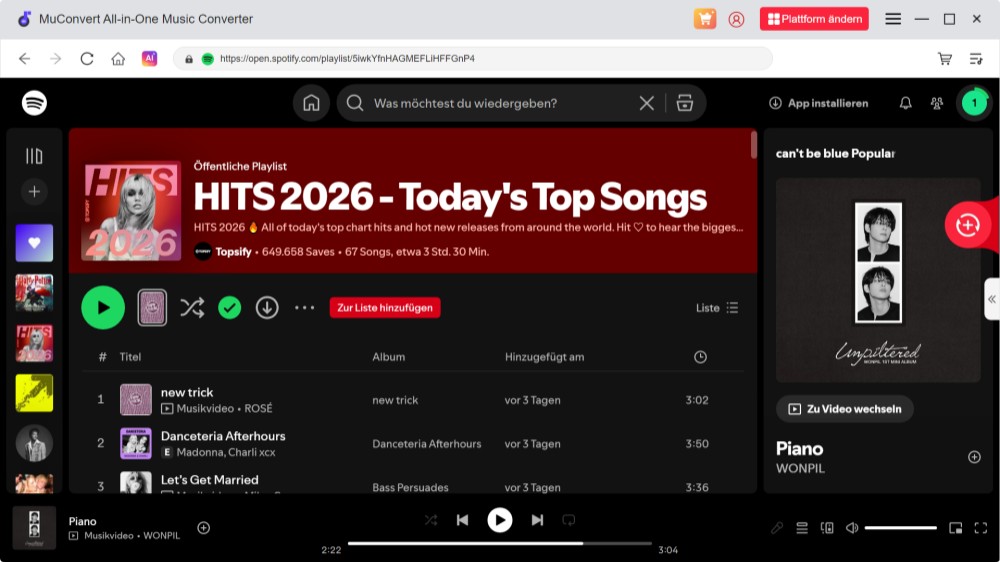Play the current song Piano

[x=499, y=521]
